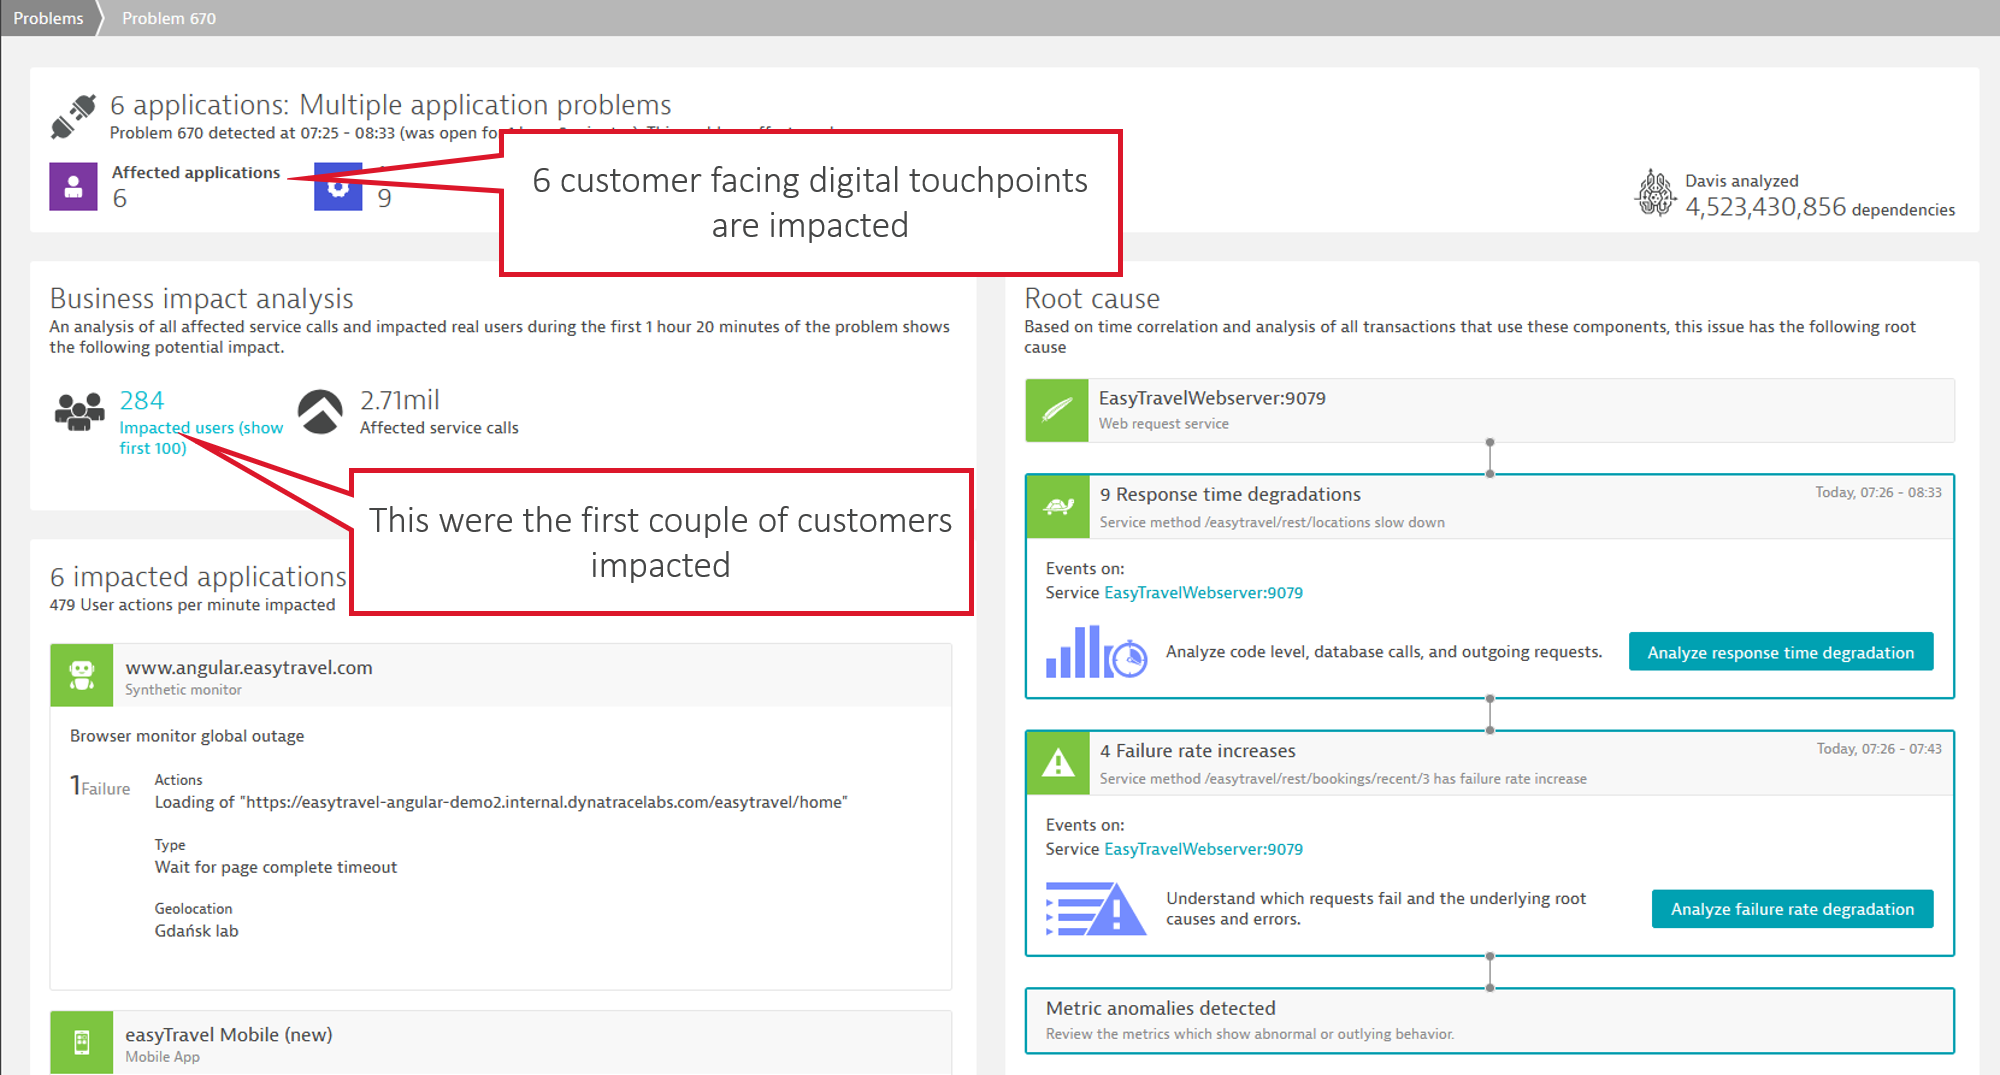The width and height of the screenshot is (2000, 1075).
Task: Click the purple Affected applications icon
Action: pos(72,186)
